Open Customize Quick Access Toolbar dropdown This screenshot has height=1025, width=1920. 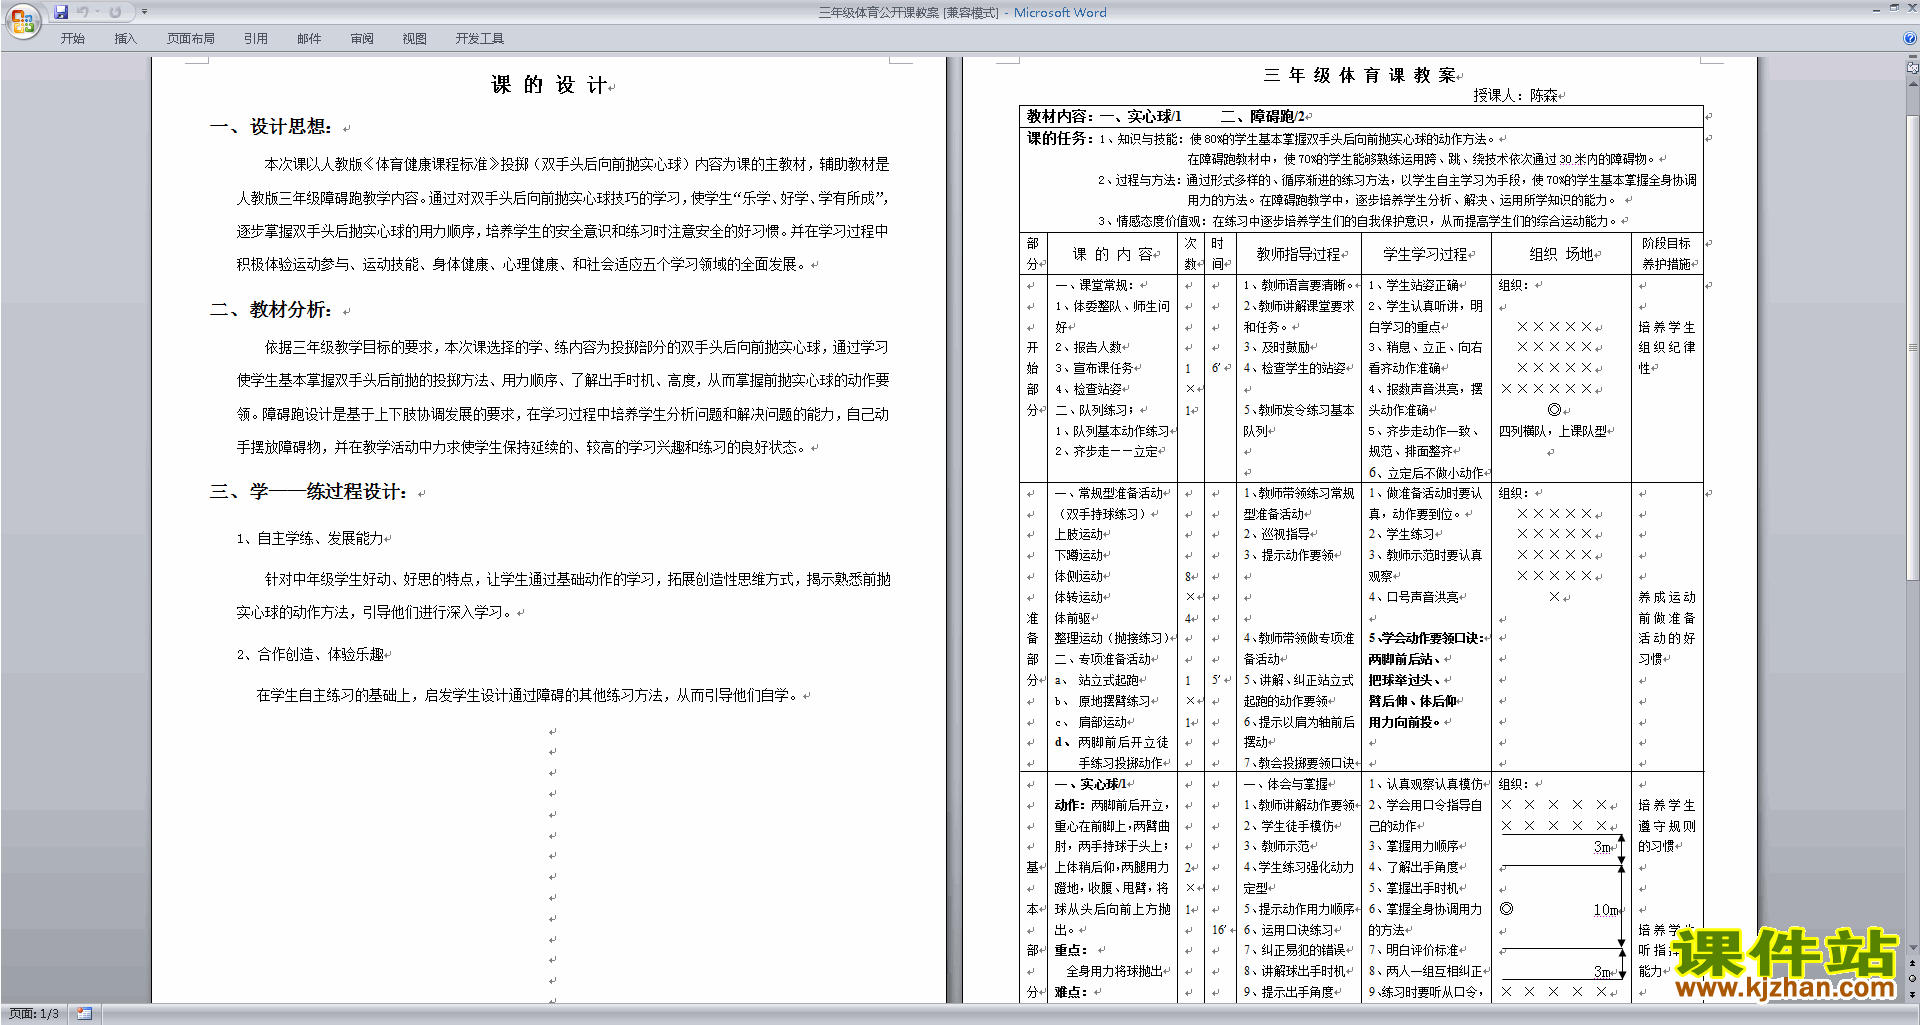click(x=144, y=12)
